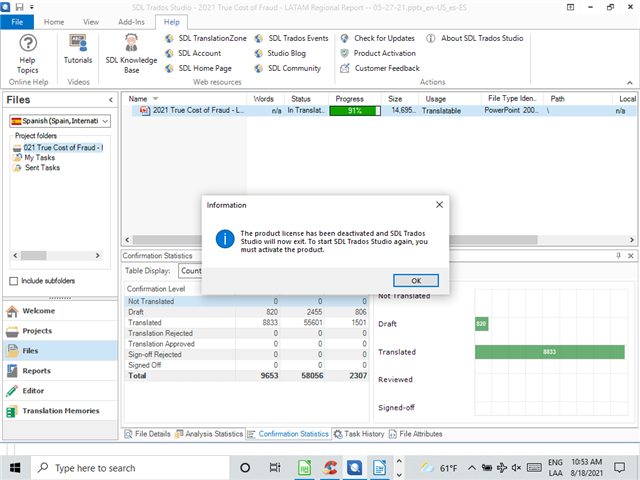The height and width of the screenshot is (480, 640).
Task: Open the Studio Blog
Action: coord(280,53)
